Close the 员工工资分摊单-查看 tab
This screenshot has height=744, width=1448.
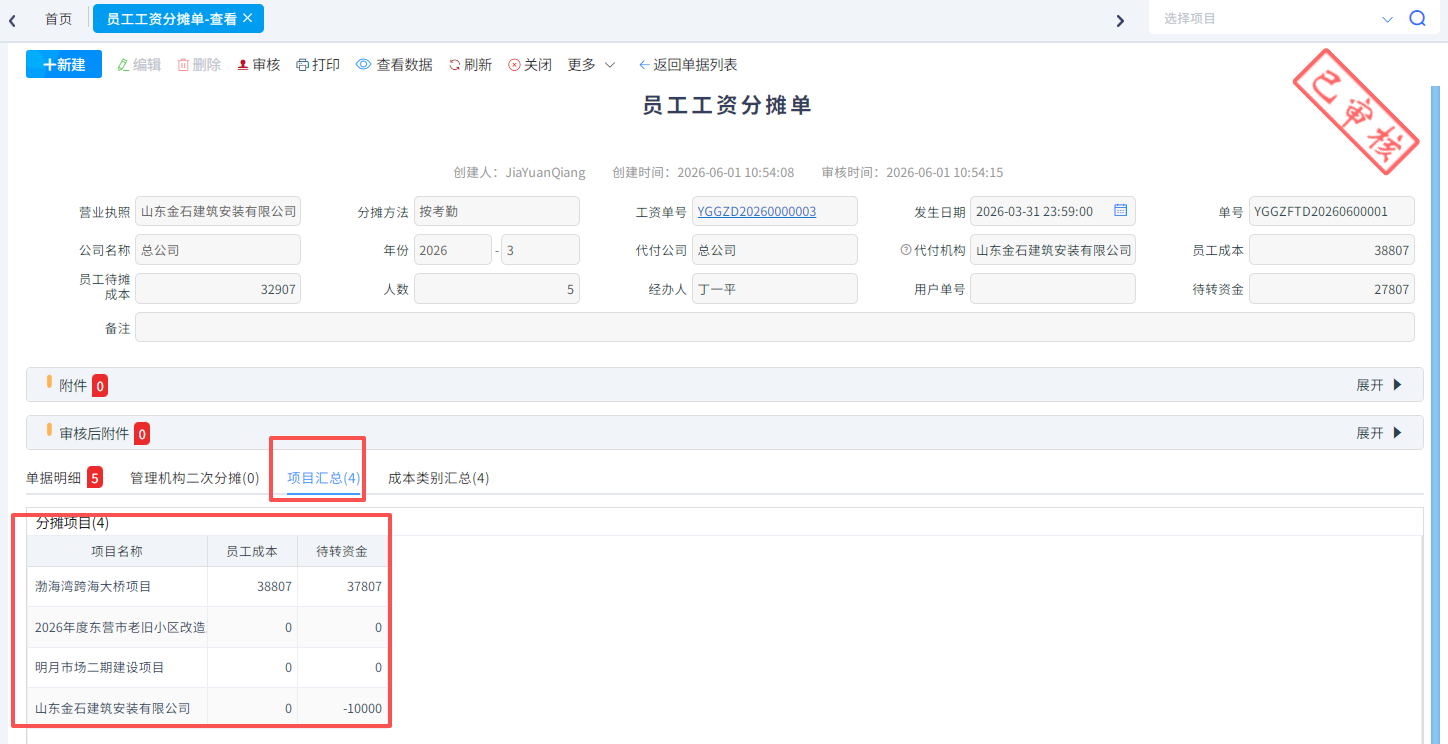248,18
